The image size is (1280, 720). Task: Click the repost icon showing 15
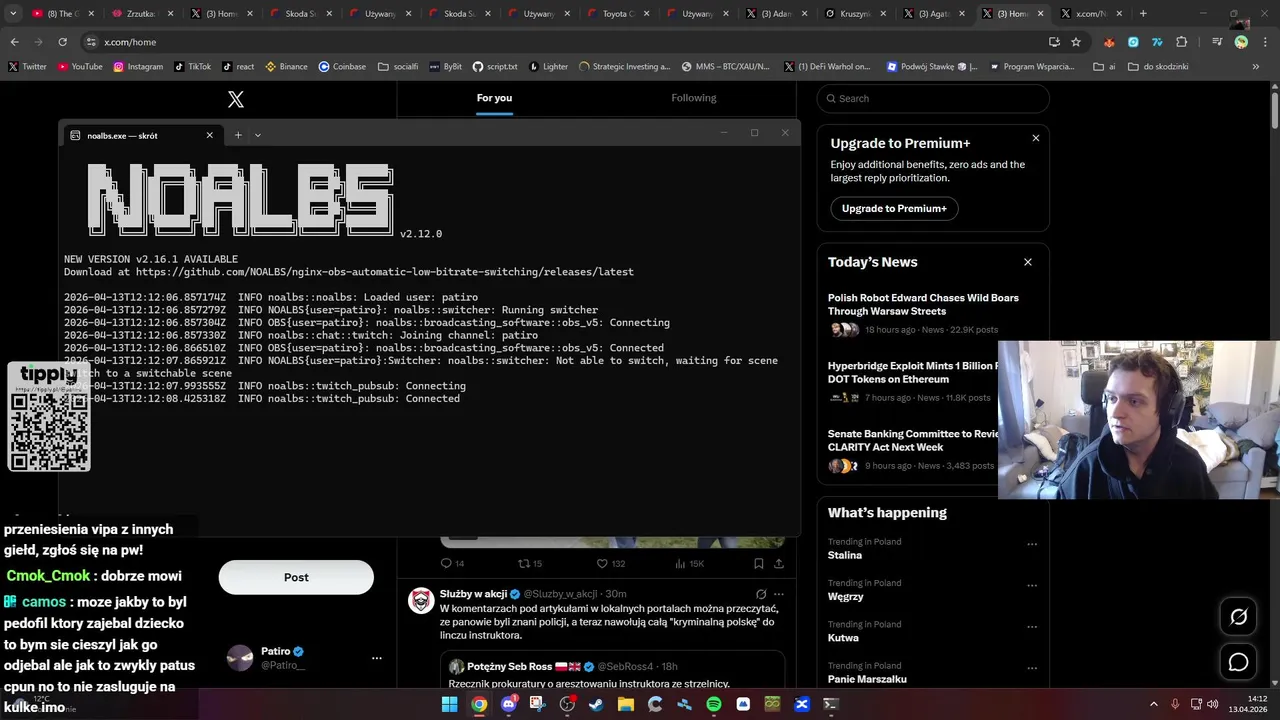point(523,563)
